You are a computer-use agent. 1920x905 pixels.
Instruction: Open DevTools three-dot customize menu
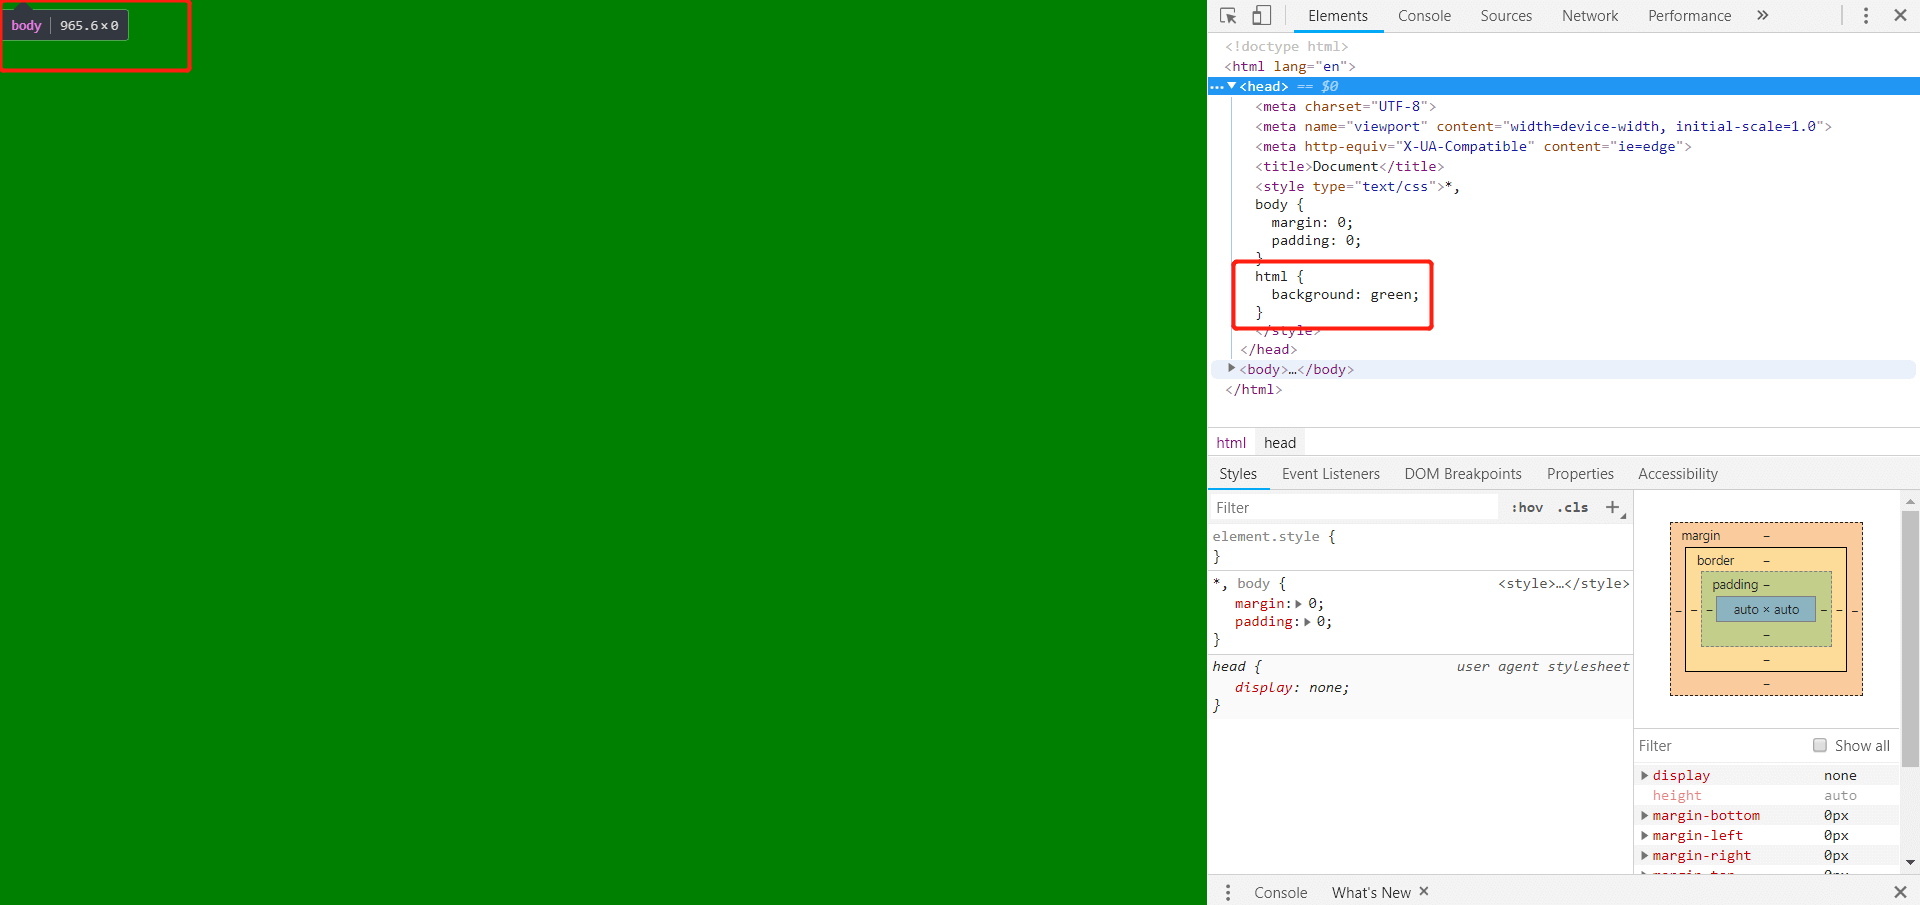tap(1865, 16)
